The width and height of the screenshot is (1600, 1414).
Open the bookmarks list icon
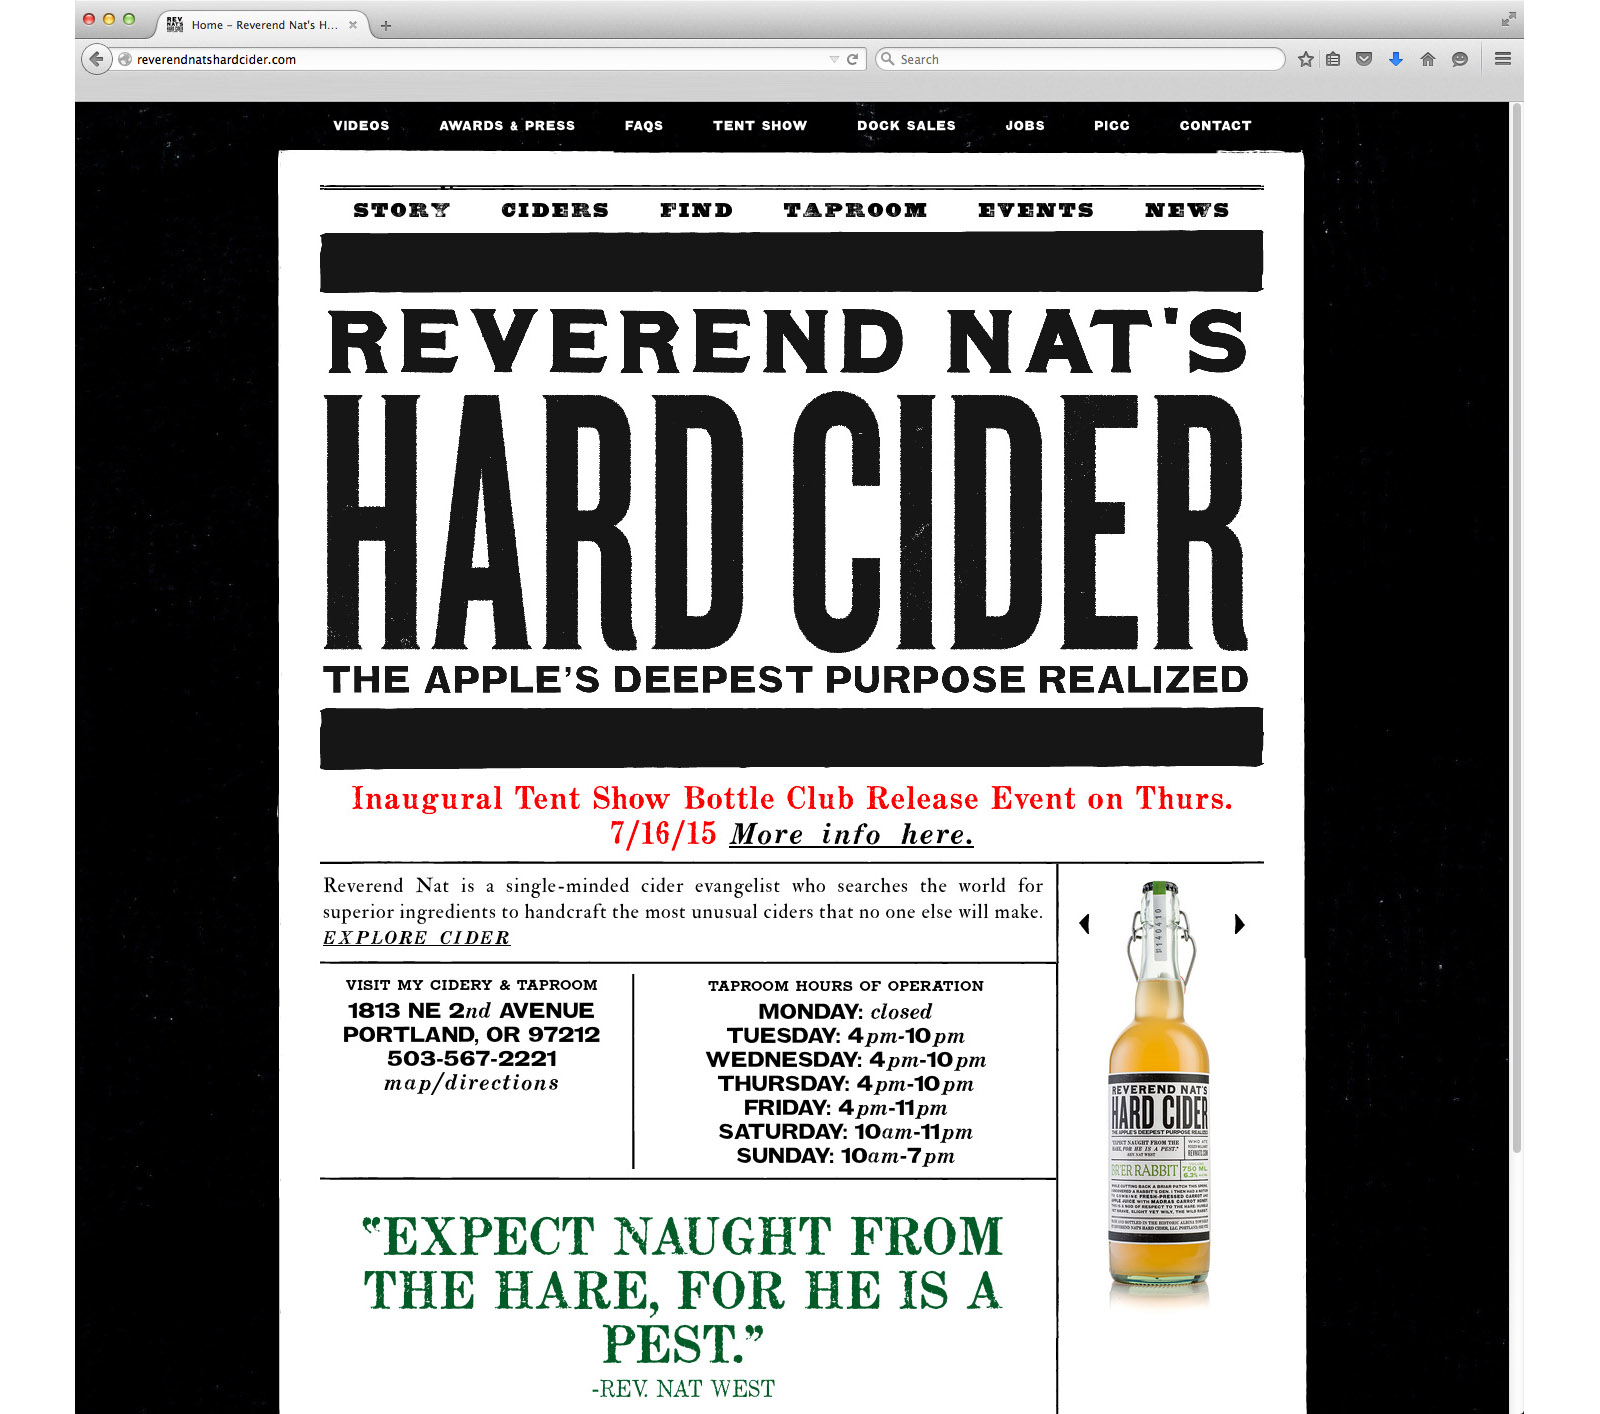pyautogui.click(x=1333, y=59)
